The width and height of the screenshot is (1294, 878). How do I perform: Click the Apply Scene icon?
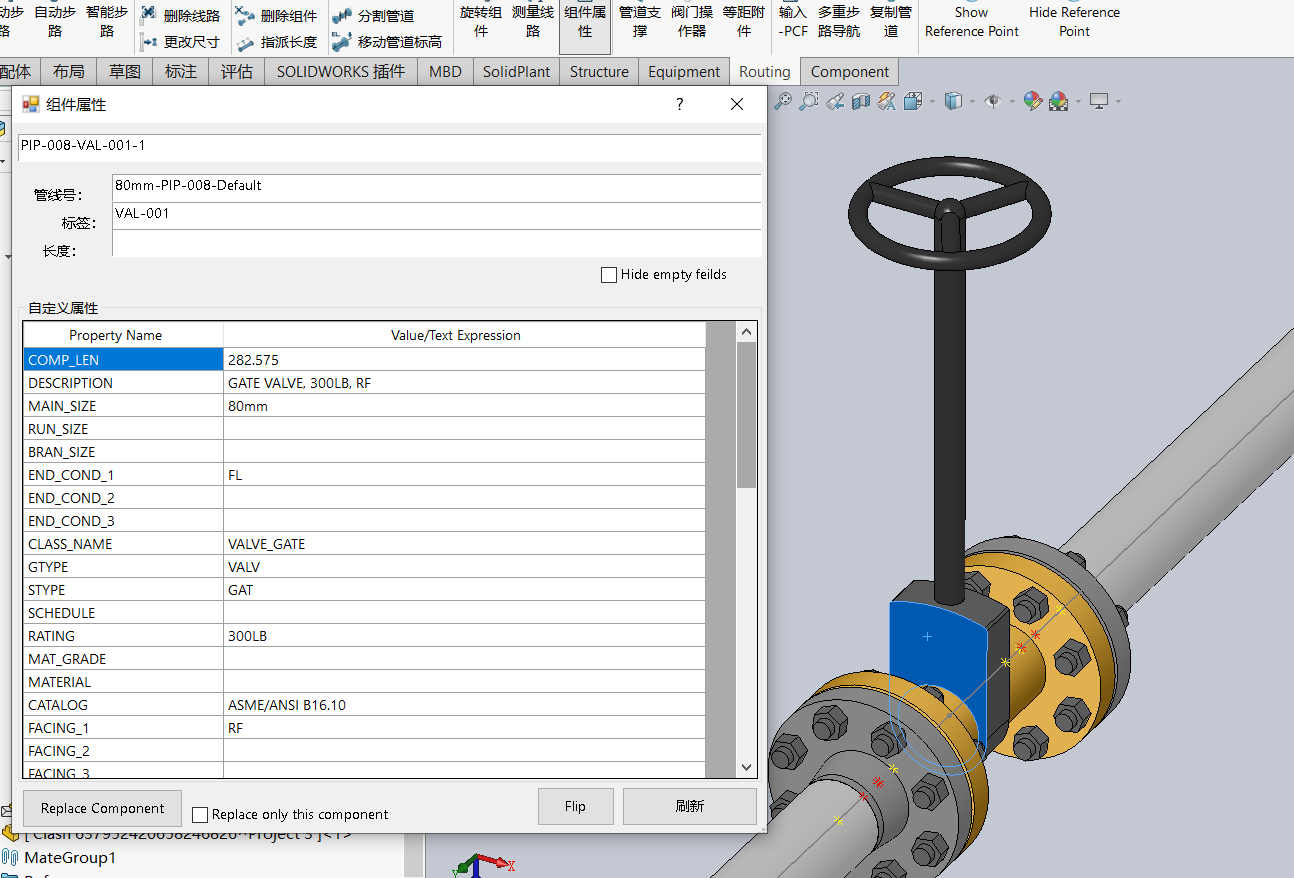pyautogui.click(x=1059, y=101)
